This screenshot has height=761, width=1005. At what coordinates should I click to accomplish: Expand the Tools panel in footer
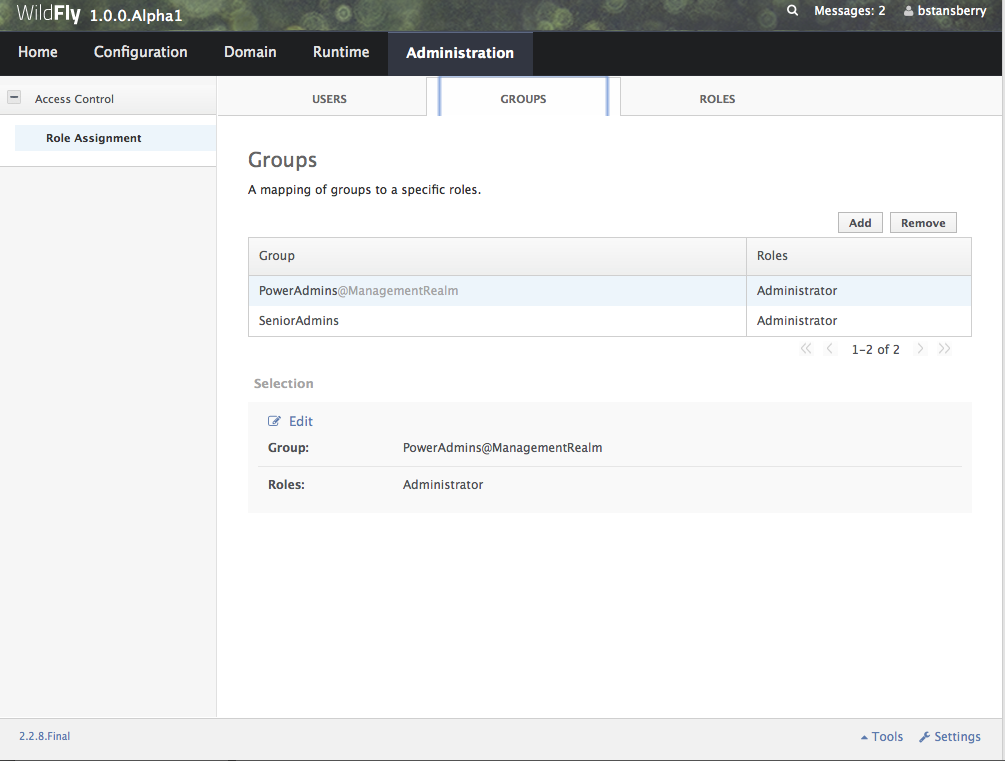pyautogui.click(x=881, y=737)
